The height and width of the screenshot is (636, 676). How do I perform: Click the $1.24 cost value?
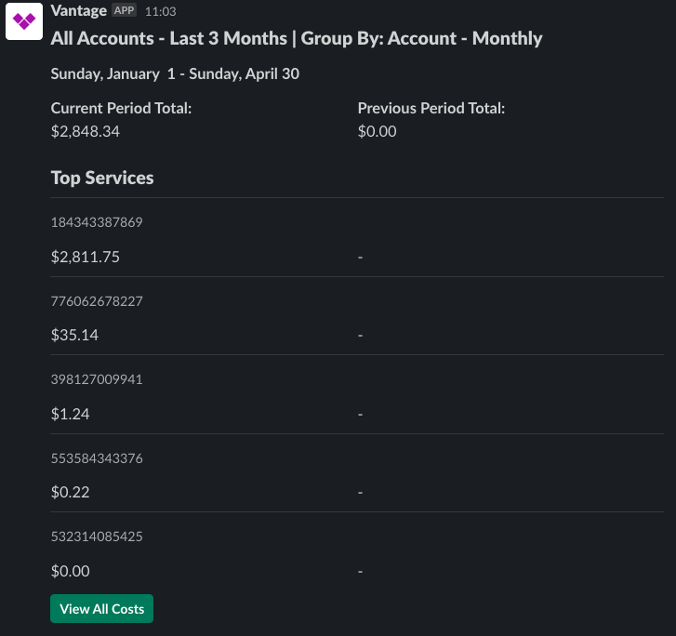(x=70, y=414)
